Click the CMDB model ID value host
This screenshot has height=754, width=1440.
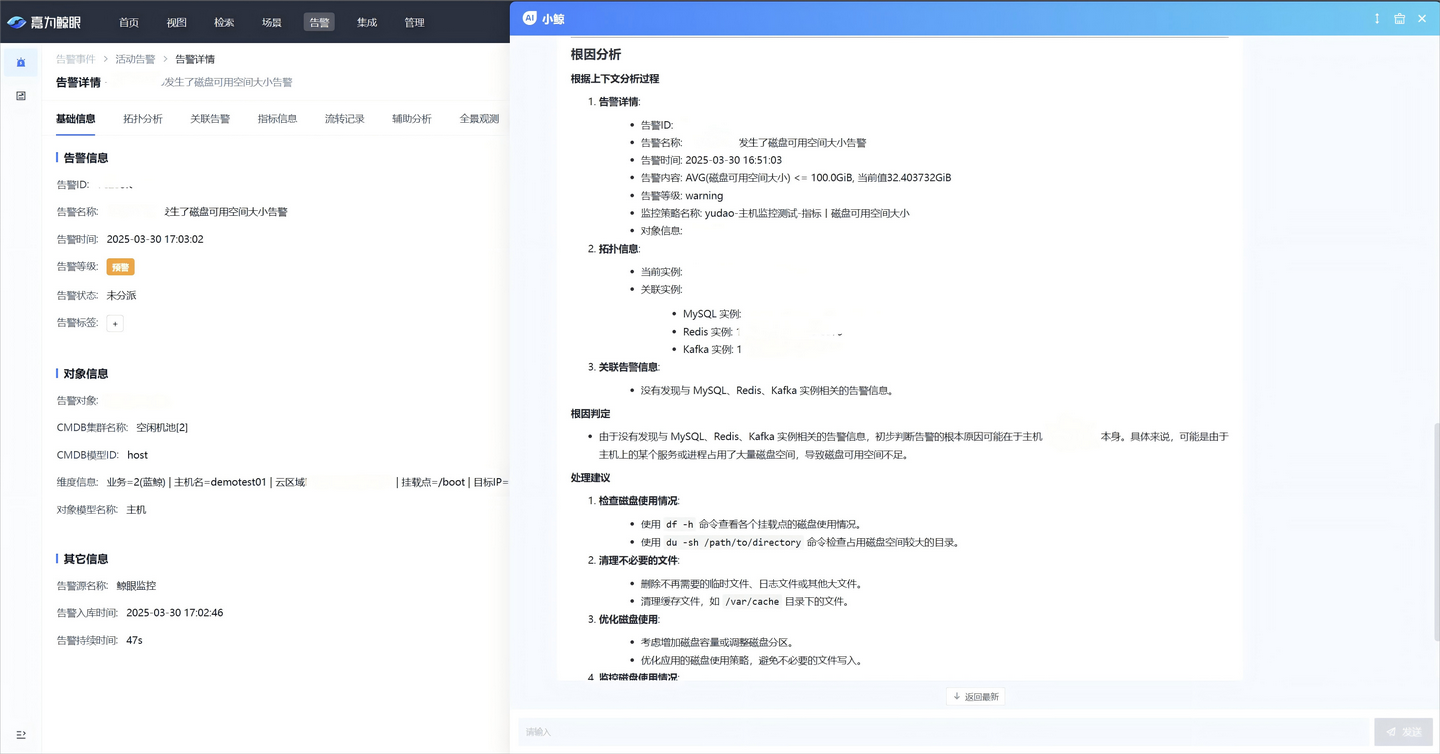138,455
